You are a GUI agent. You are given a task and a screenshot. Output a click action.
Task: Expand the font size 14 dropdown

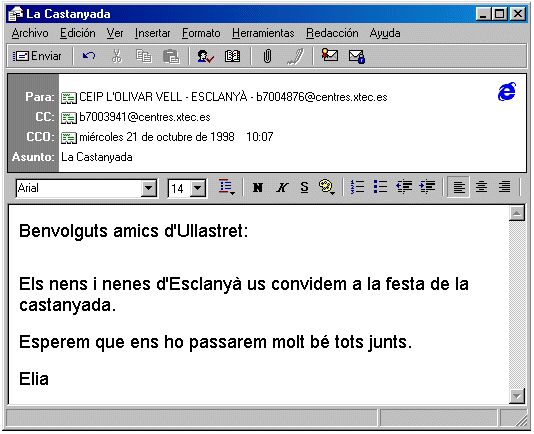point(198,188)
